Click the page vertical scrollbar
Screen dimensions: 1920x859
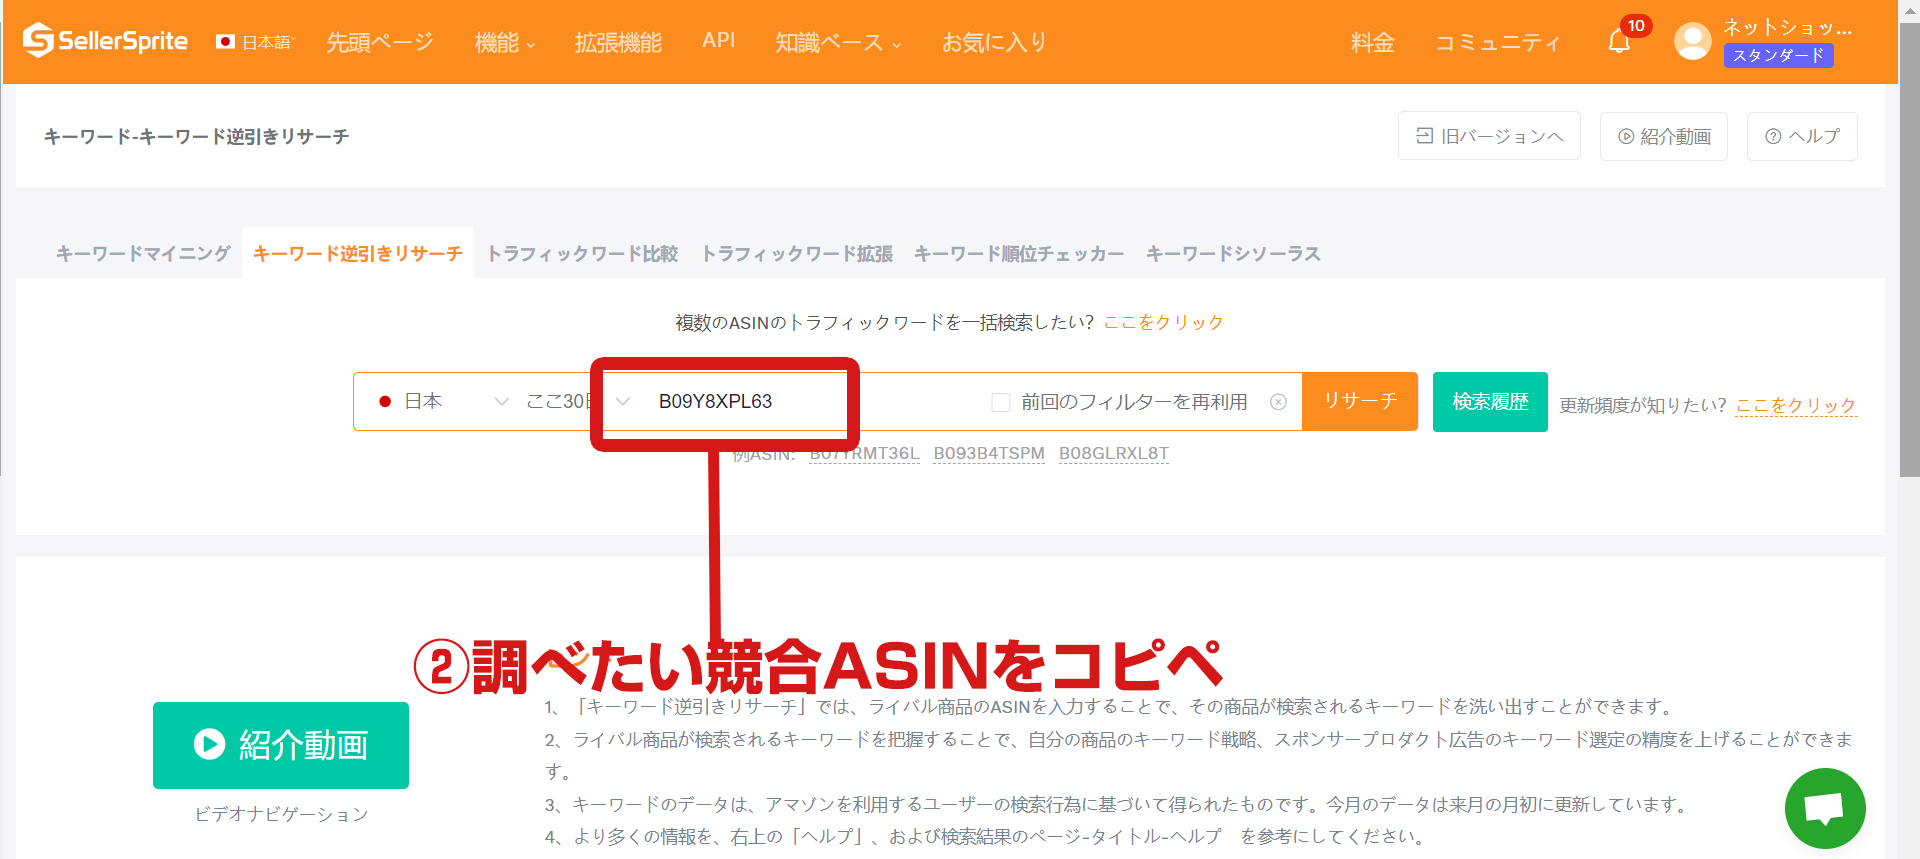pyautogui.click(x=1909, y=250)
